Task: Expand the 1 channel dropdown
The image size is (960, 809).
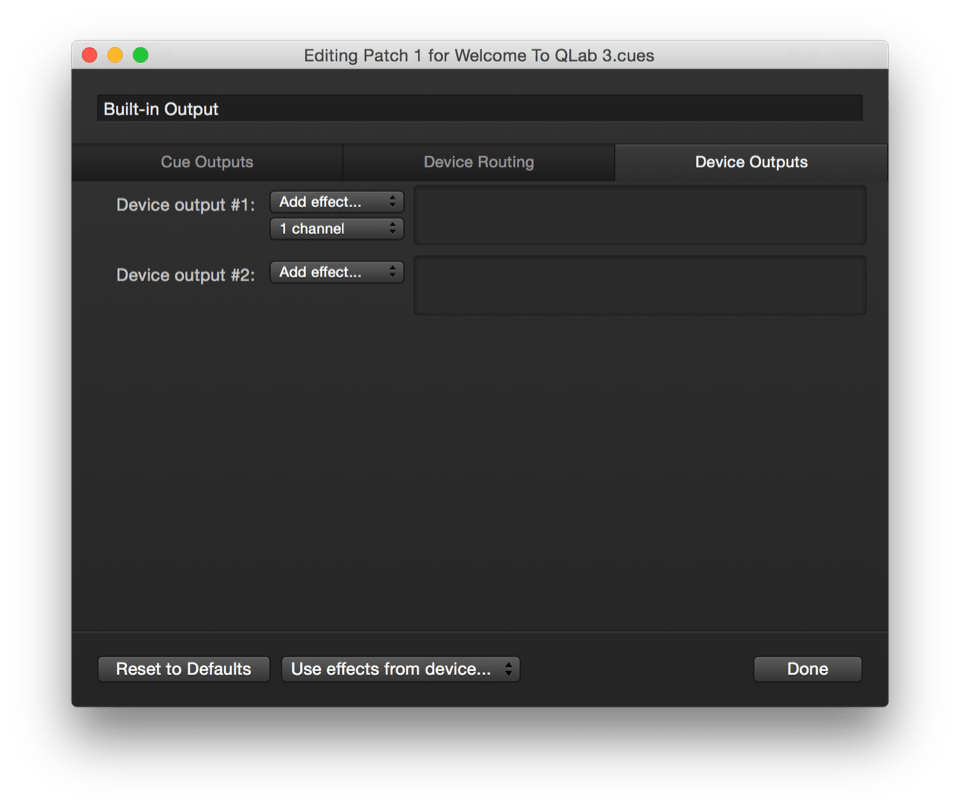Action: click(336, 229)
